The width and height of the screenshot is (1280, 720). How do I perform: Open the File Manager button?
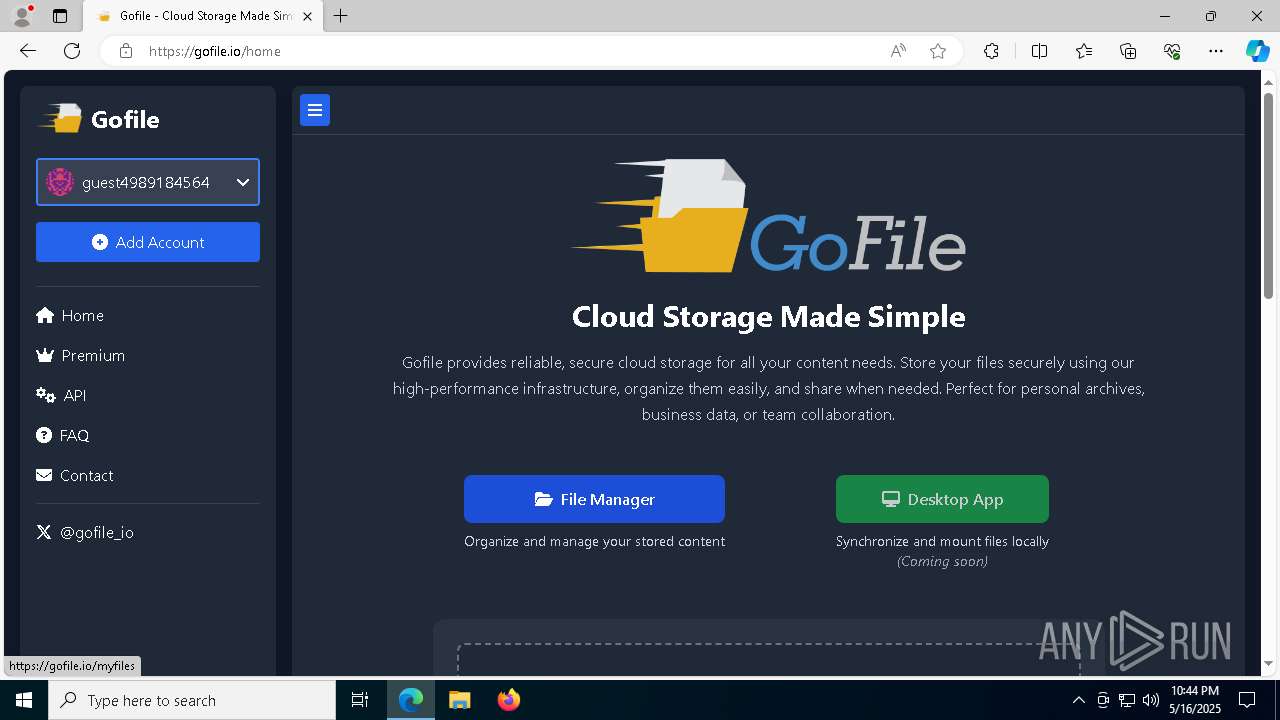(594, 499)
